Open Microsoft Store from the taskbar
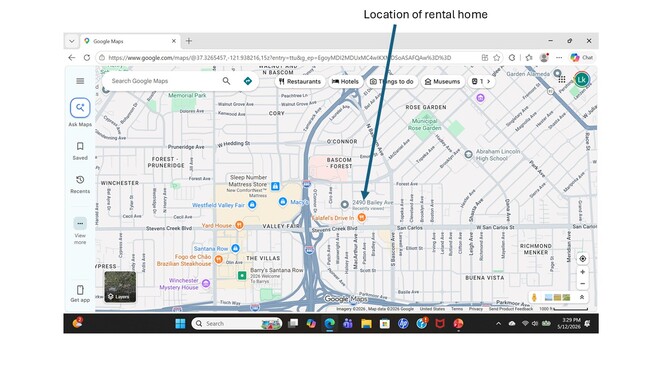This screenshot has height=366, width=650. click(385, 323)
